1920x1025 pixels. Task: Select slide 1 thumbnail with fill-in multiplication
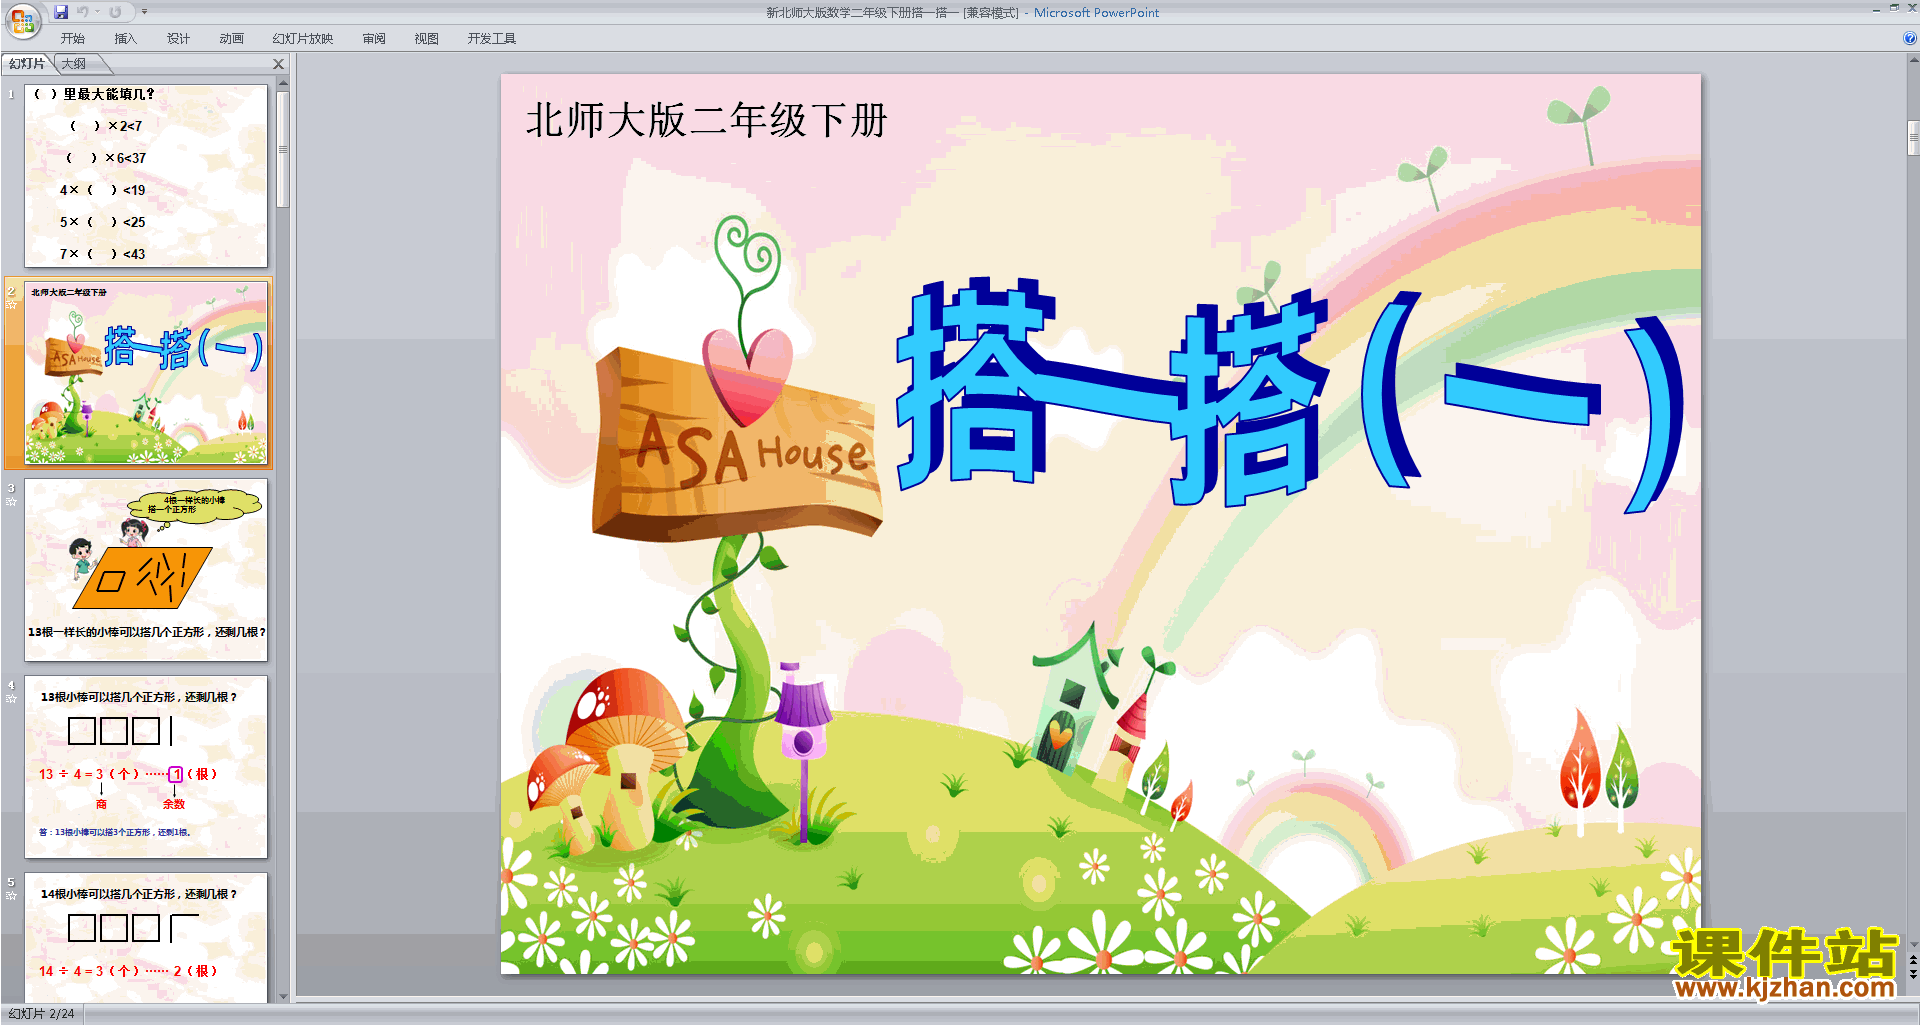click(x=146, y=175)
